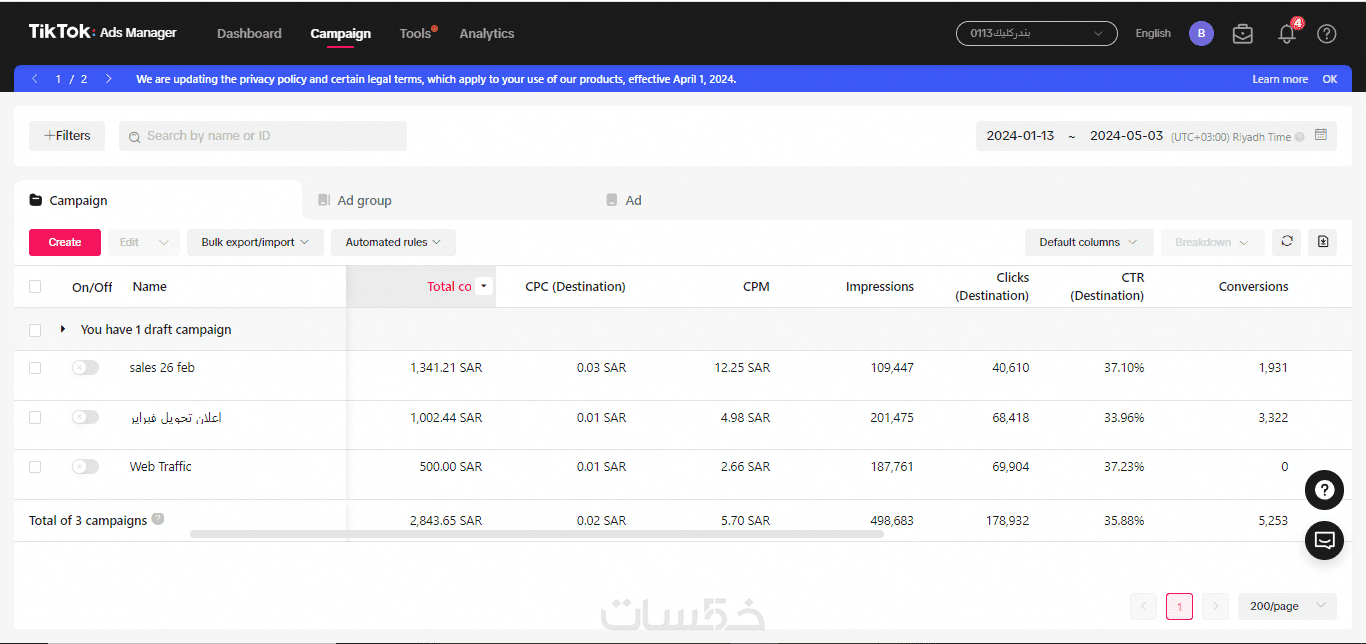Viewport: 1366px width, 644px height.
Task: Open the Total cost column sort arrow
Action: (x=484, y=286)
